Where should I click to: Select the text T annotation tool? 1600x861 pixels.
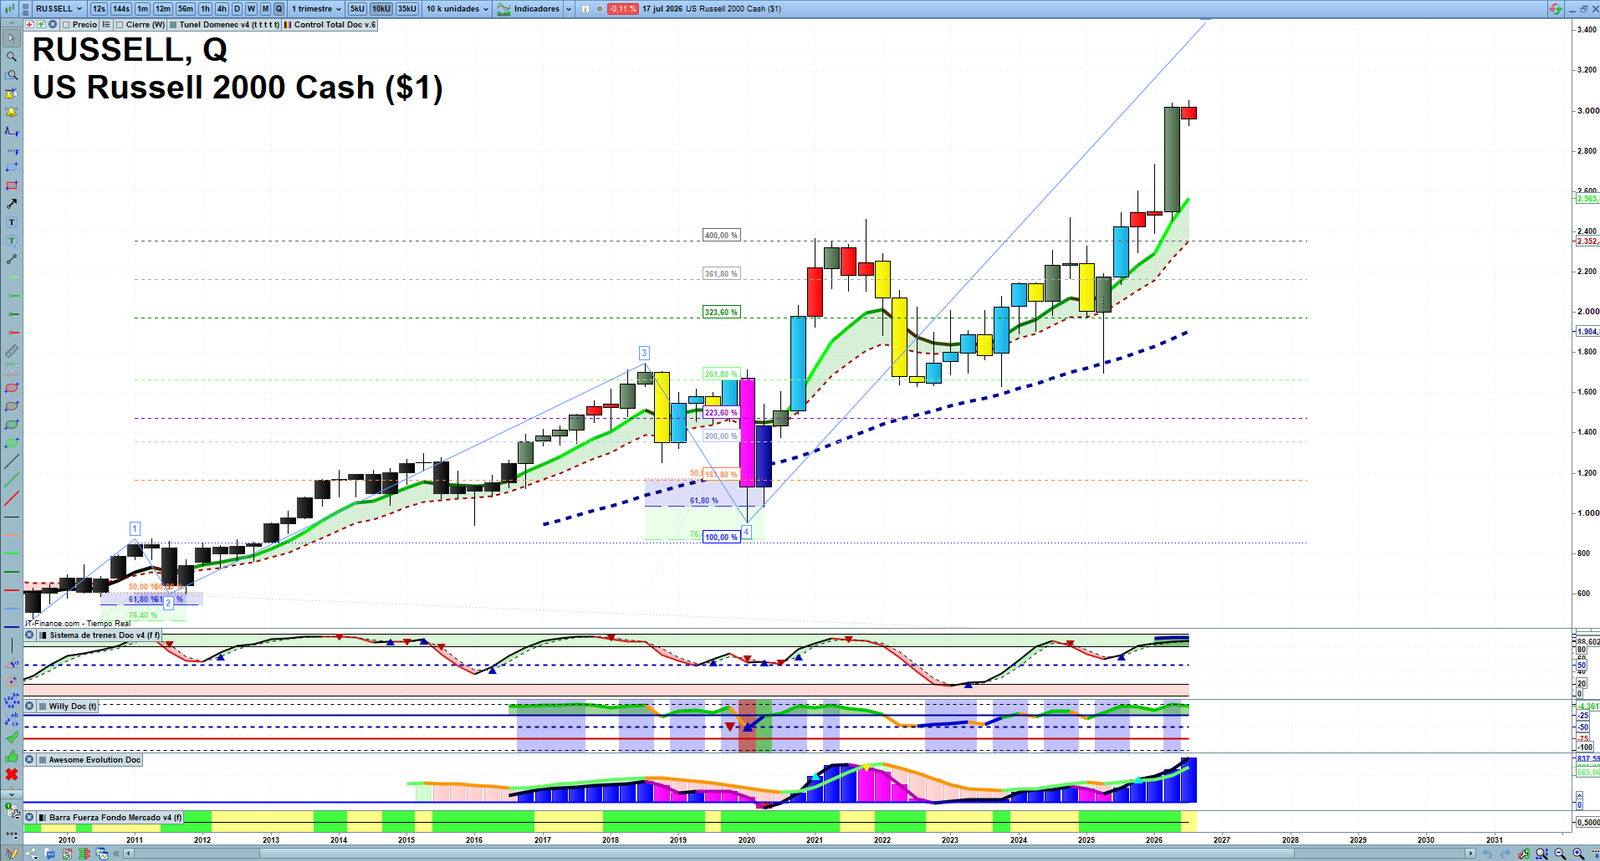click(11, 222)
